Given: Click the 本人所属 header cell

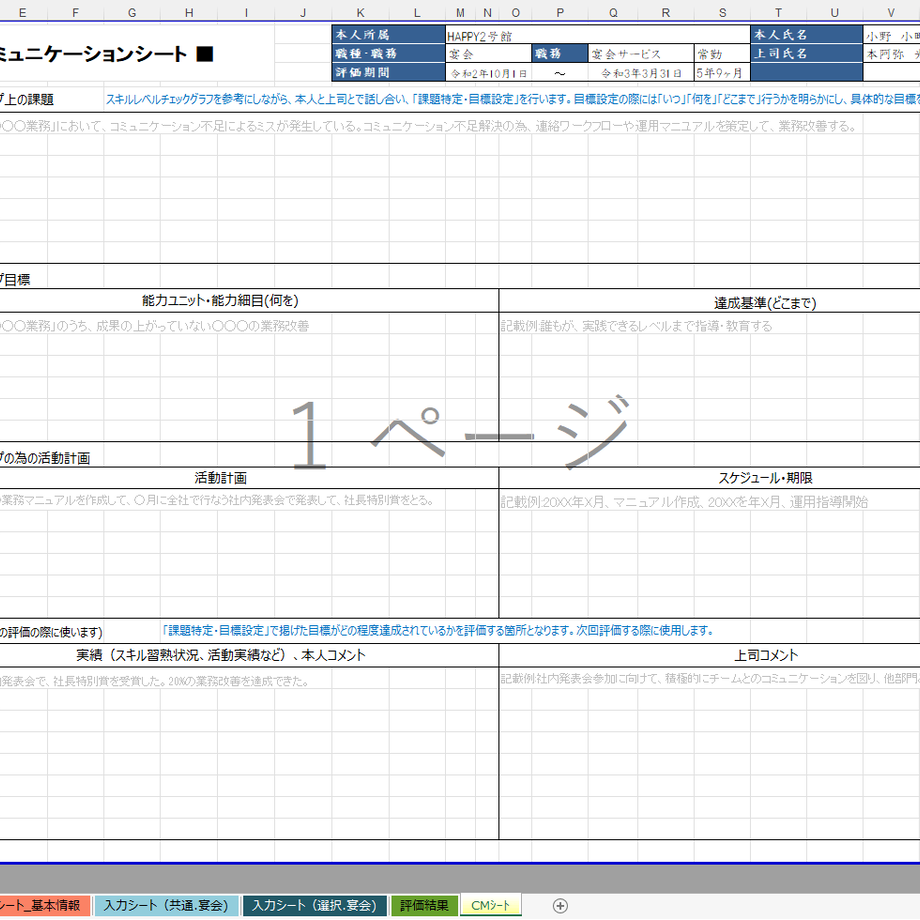Looking at the screenshot, I should pyautogui.click(x=388, y=35).
